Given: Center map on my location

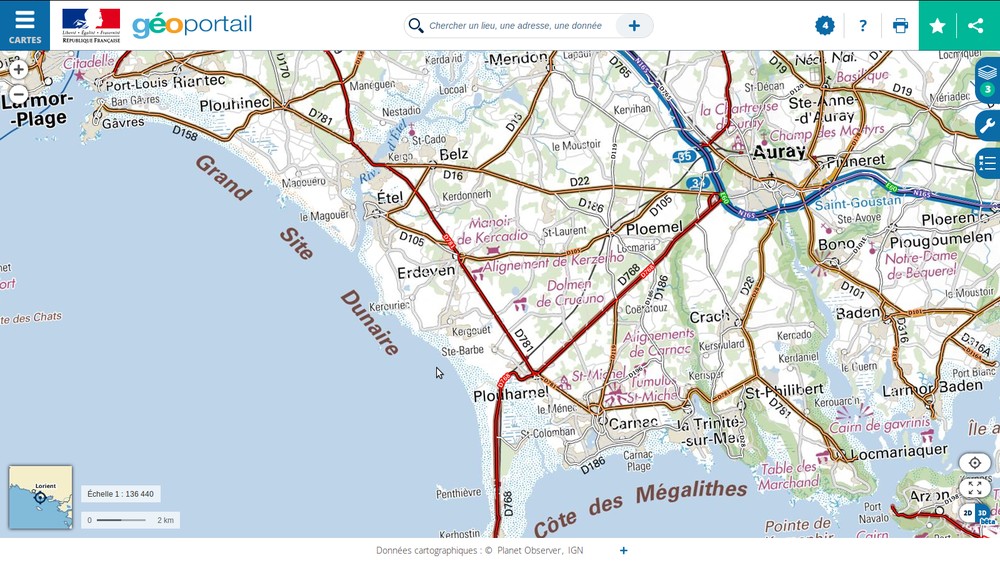Looking at the screenshot, I should click(x=974, y=463).
